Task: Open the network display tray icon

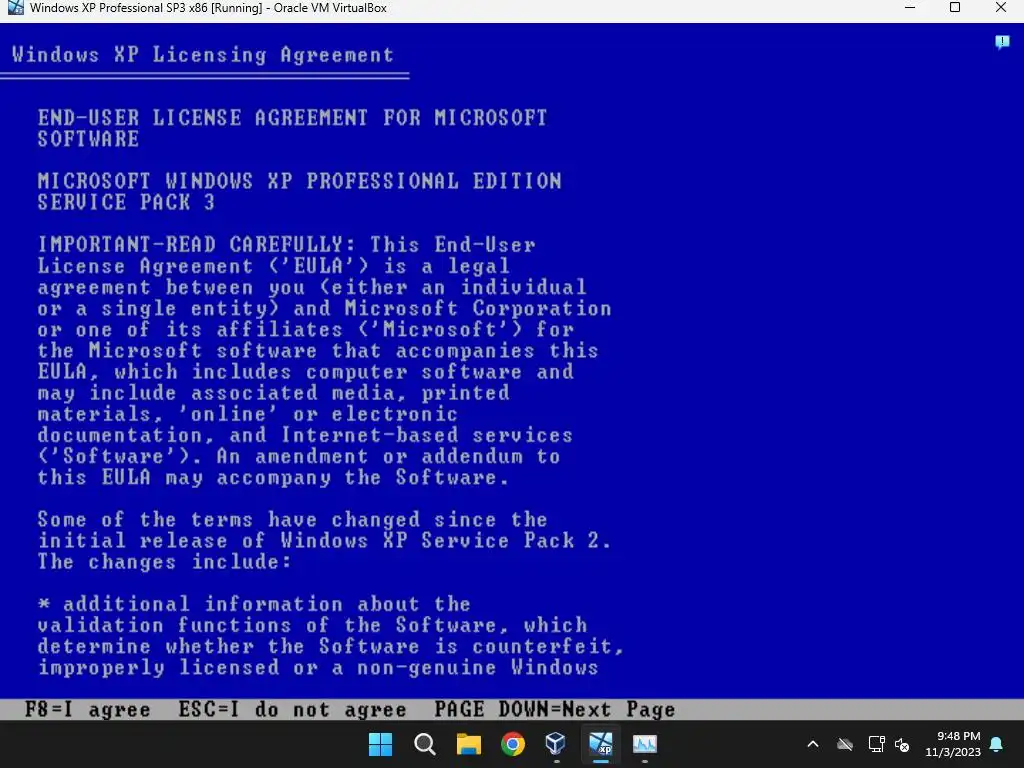Action: click(x=876, y=744)
